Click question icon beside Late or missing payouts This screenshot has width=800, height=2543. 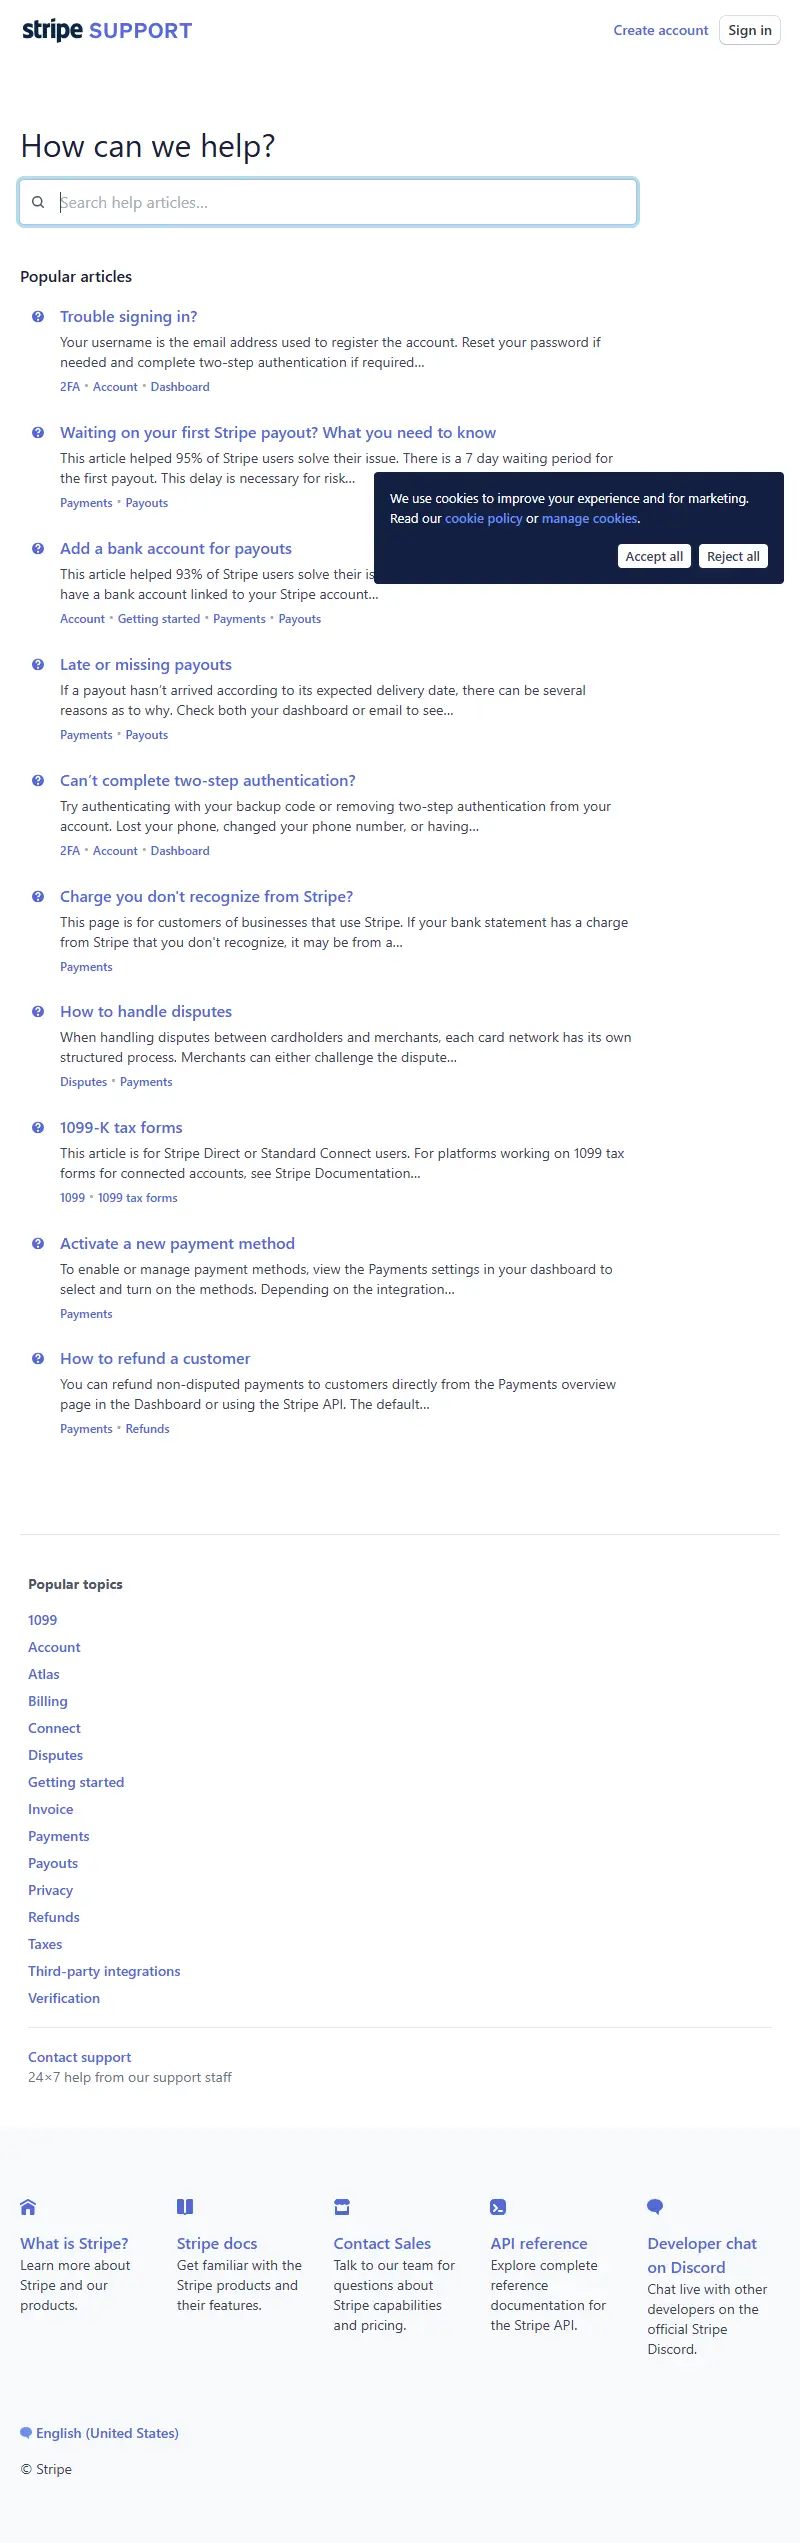click(38, 665)
